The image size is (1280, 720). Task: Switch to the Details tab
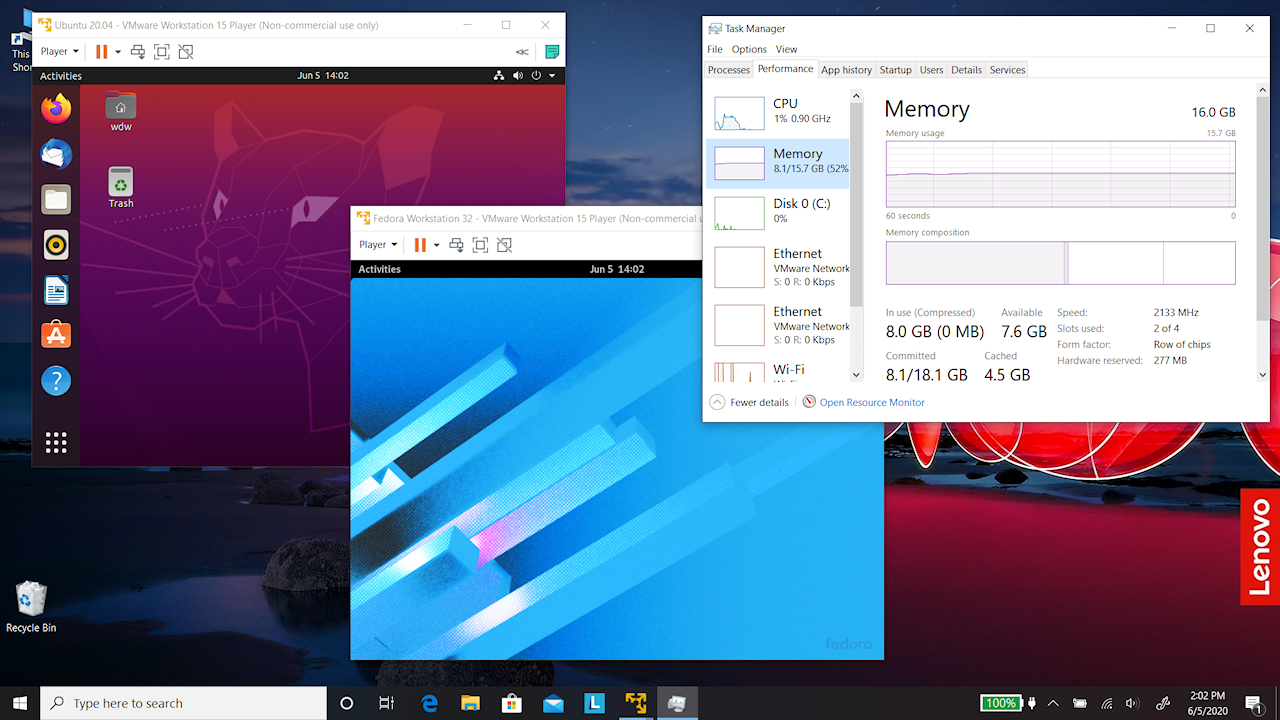(966, 70)
